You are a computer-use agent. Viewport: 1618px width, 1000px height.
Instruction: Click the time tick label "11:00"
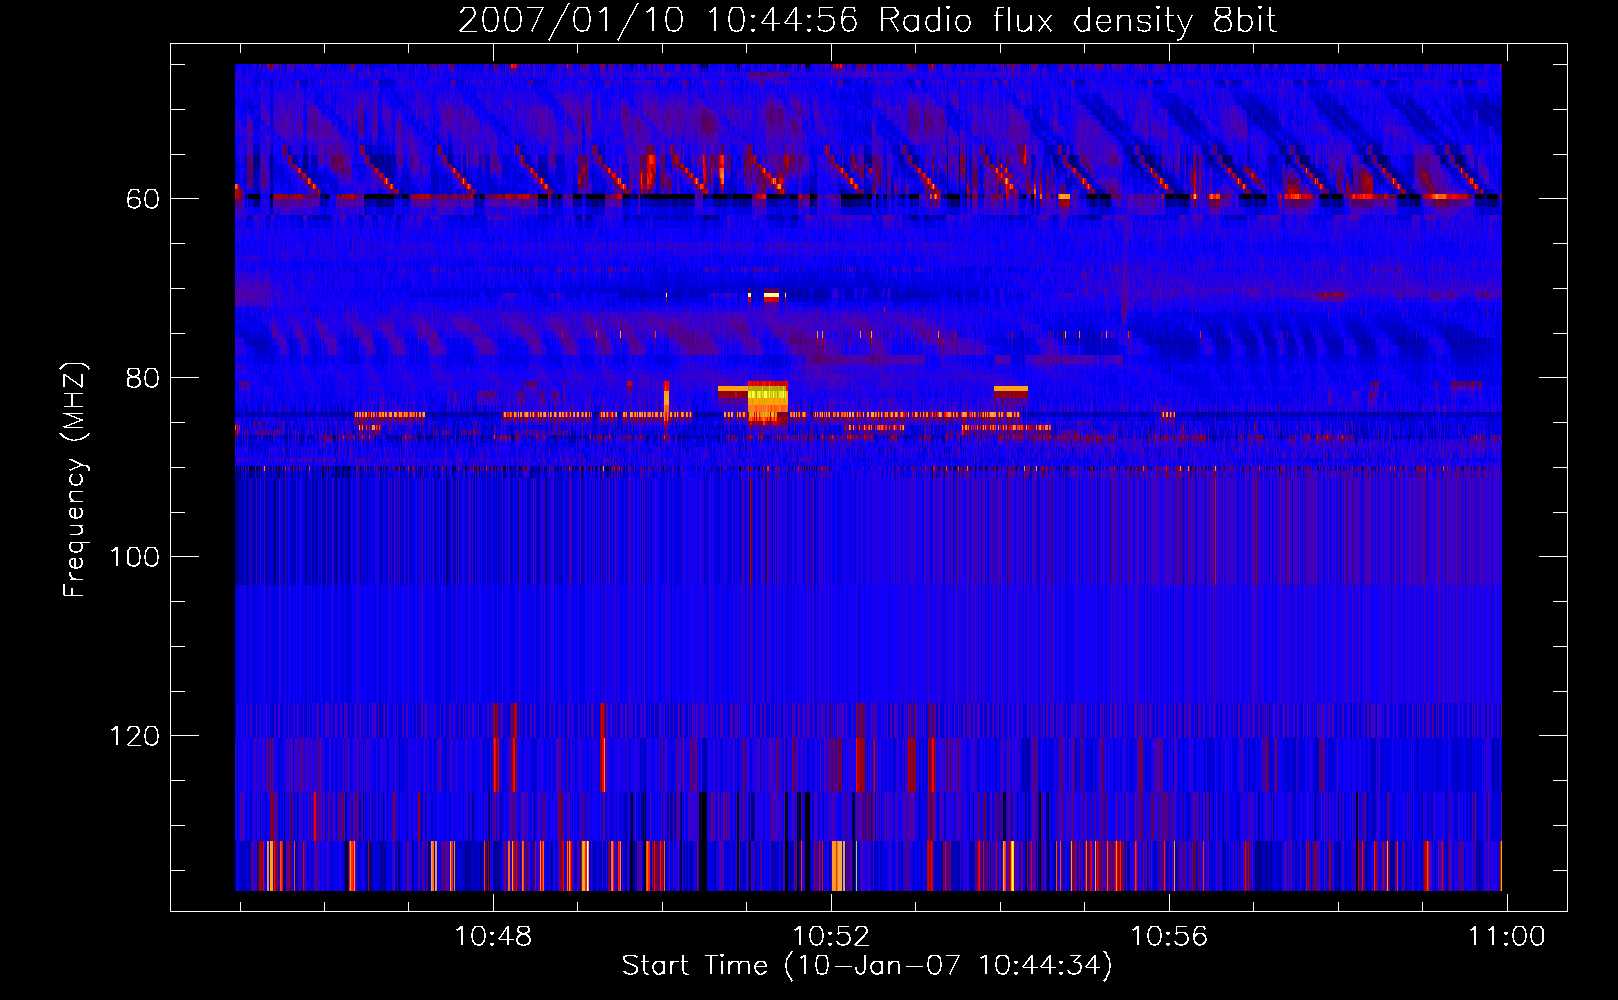[x=1506, y=937]
